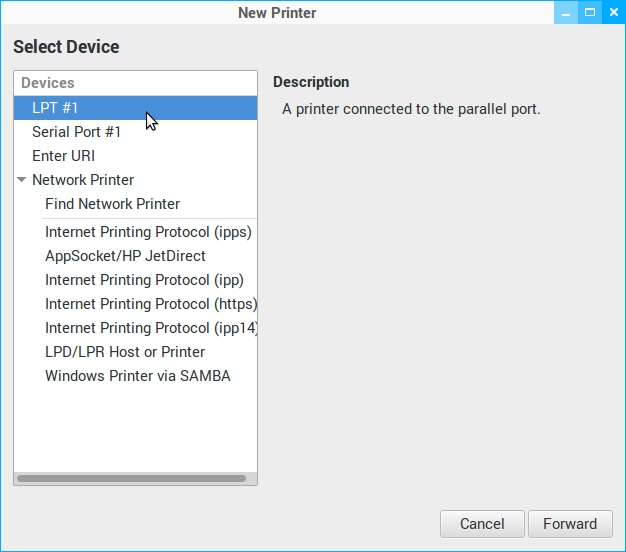Viewport: 626px width, 552px height.
Task: Select Internet Printing Protocol (ipps)
Action: pos(148,232)
